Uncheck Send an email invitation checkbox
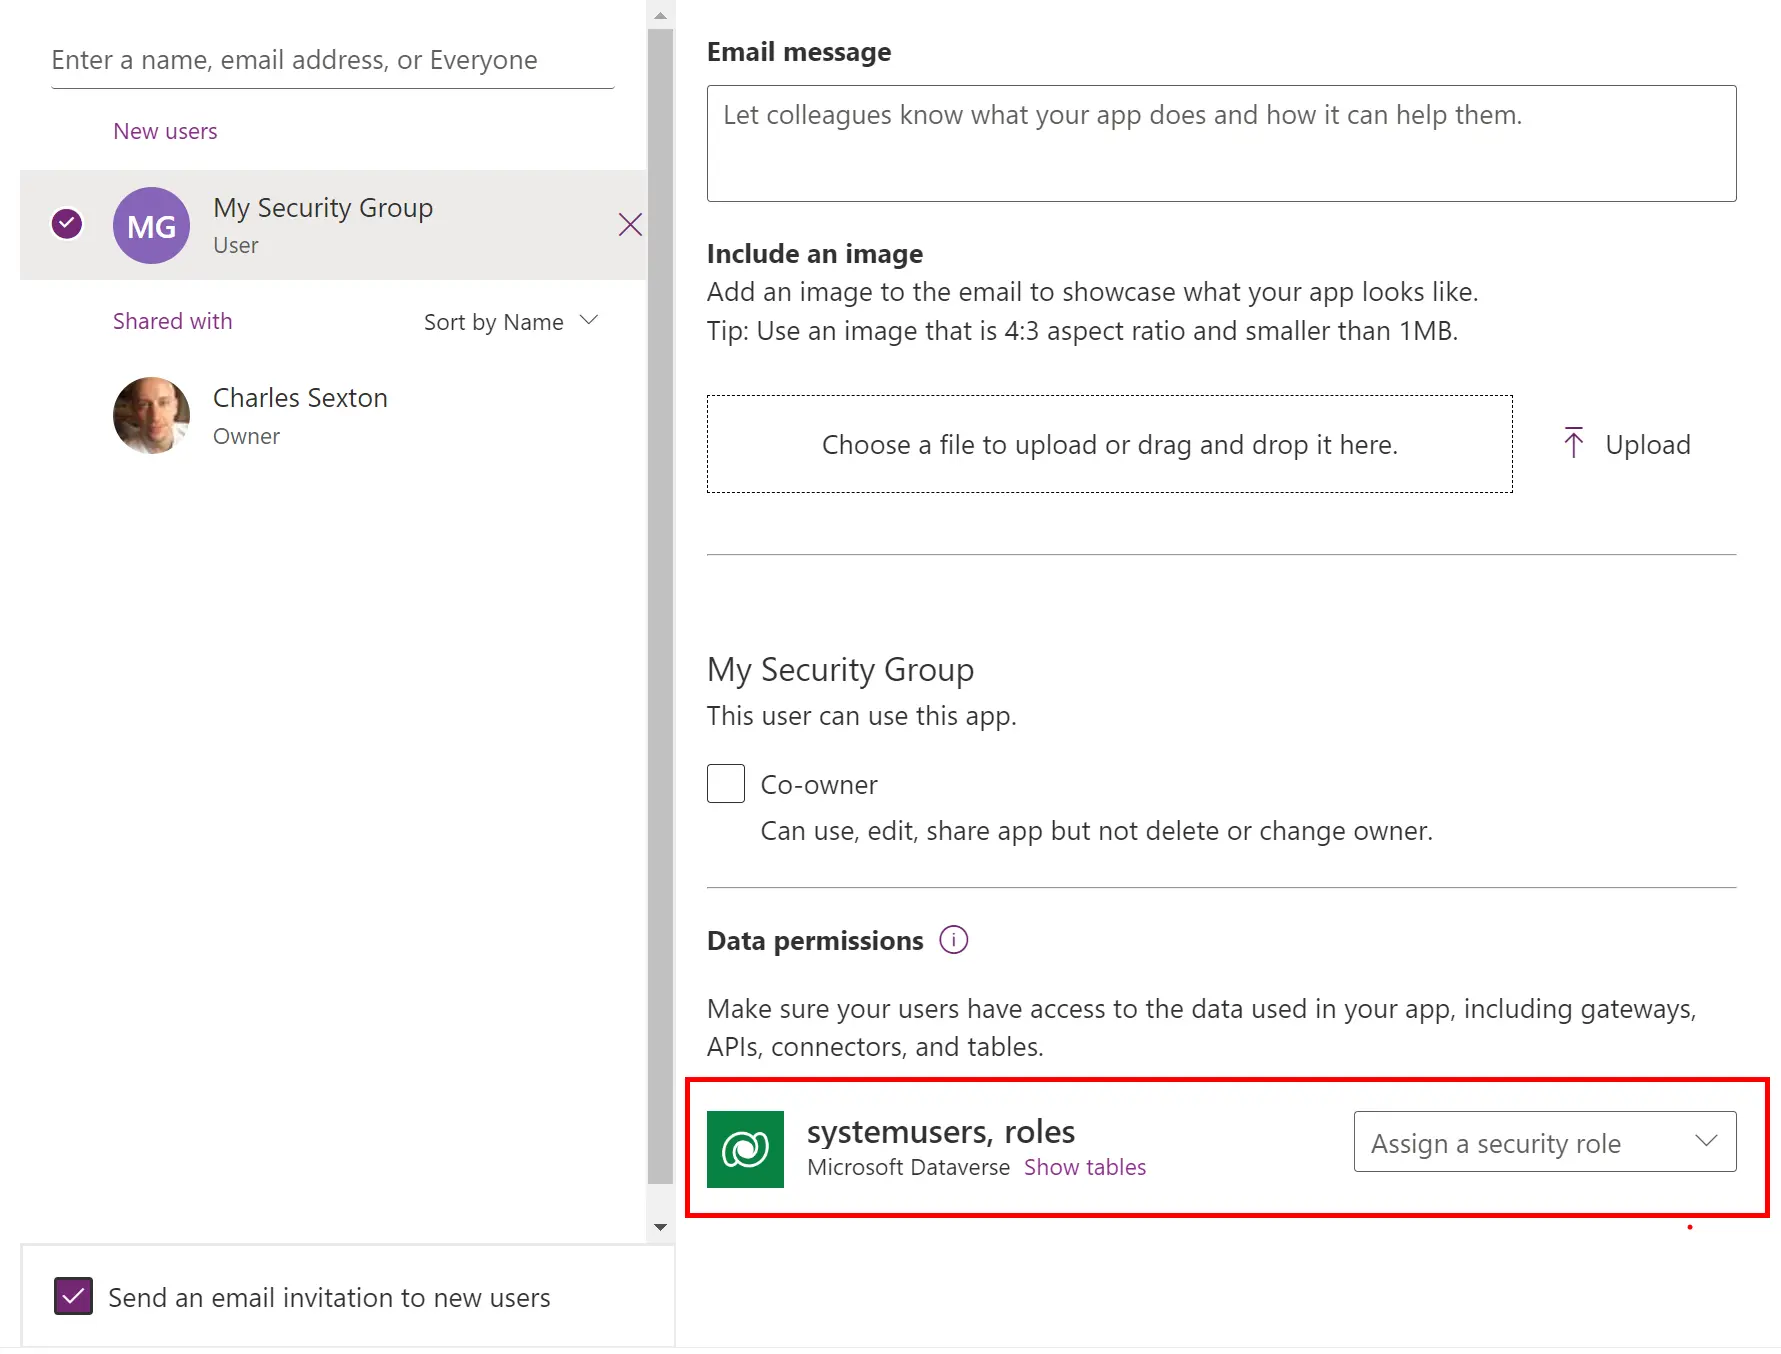This screenshot has width=1781, height=1354. pyautogui.click(x=74, y=1296)
